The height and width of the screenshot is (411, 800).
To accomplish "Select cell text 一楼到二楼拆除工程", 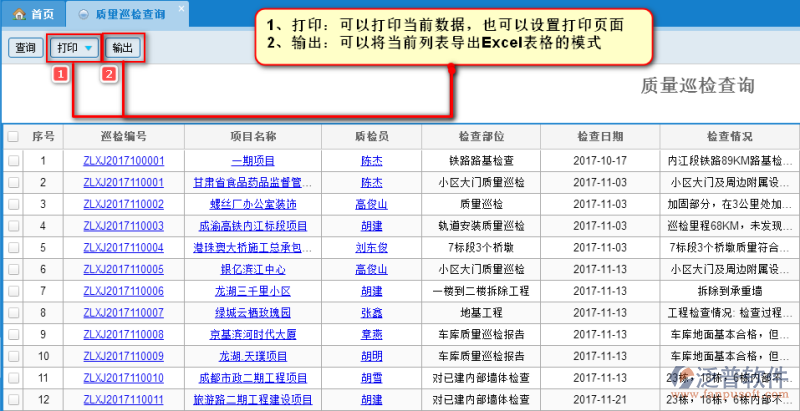I will 481,291.
